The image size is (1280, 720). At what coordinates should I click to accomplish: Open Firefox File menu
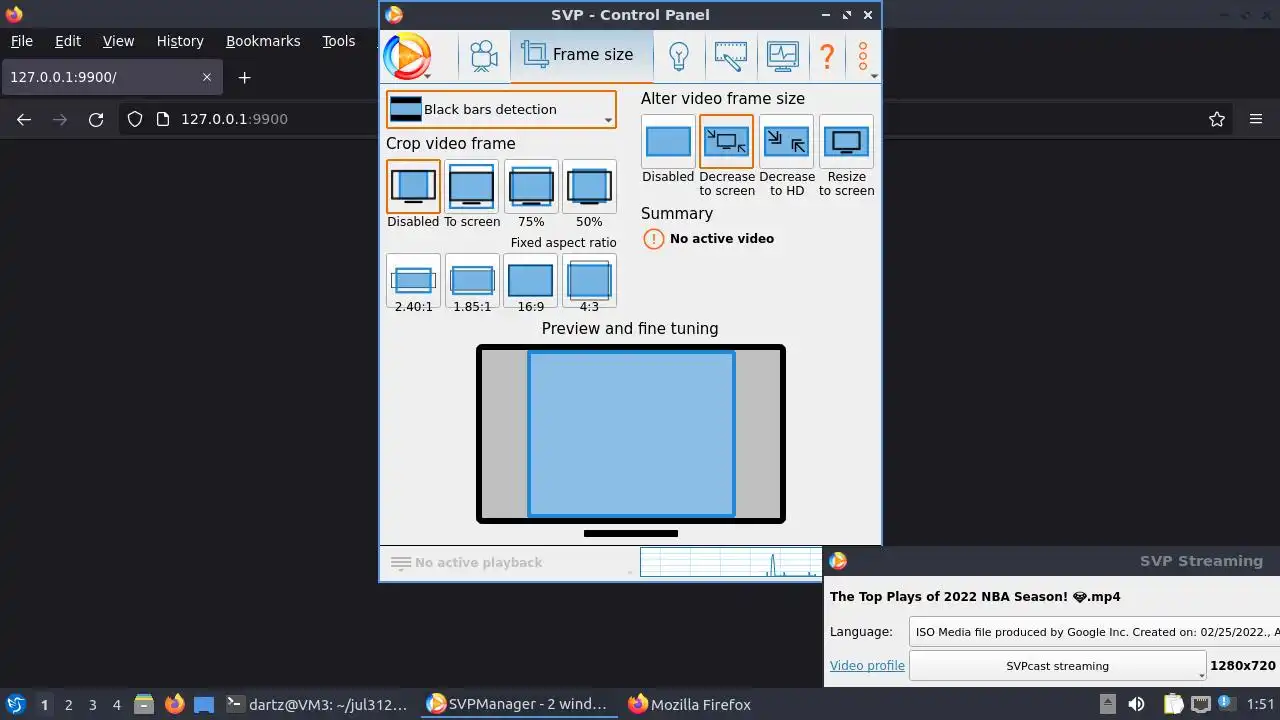tap(21, 41)
